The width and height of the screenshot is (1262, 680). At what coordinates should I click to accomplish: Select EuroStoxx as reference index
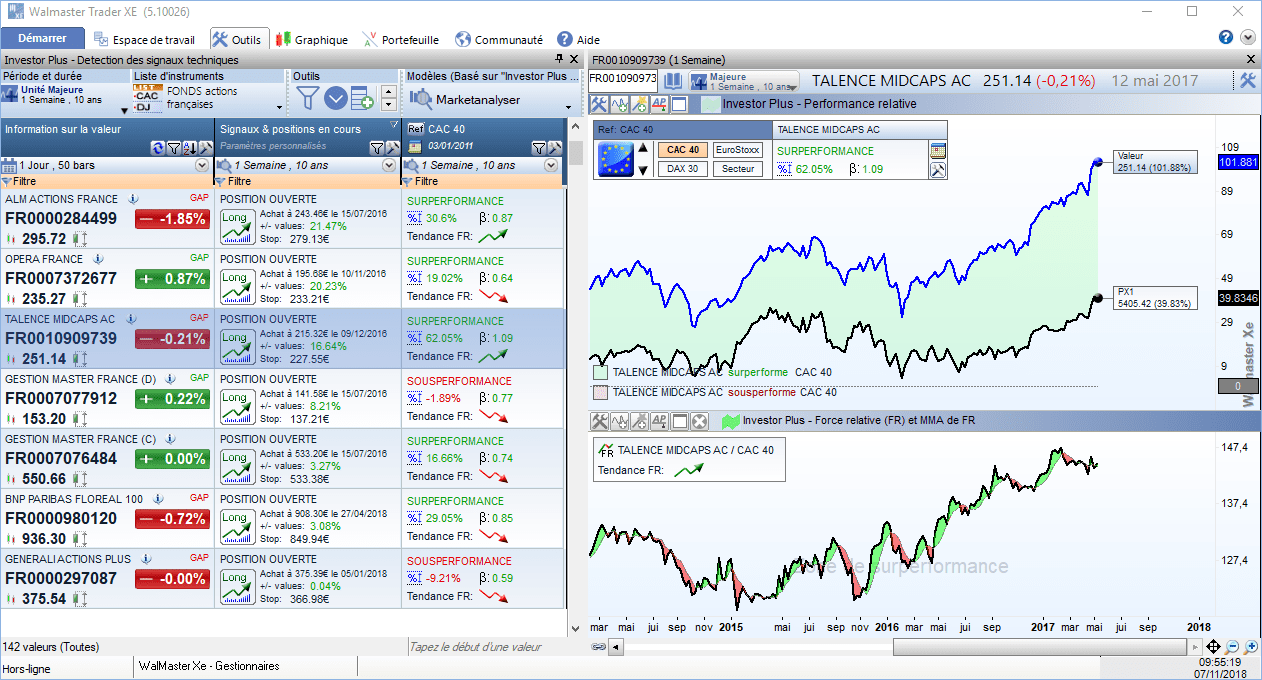pyautogui.click(x=737, y=150)
